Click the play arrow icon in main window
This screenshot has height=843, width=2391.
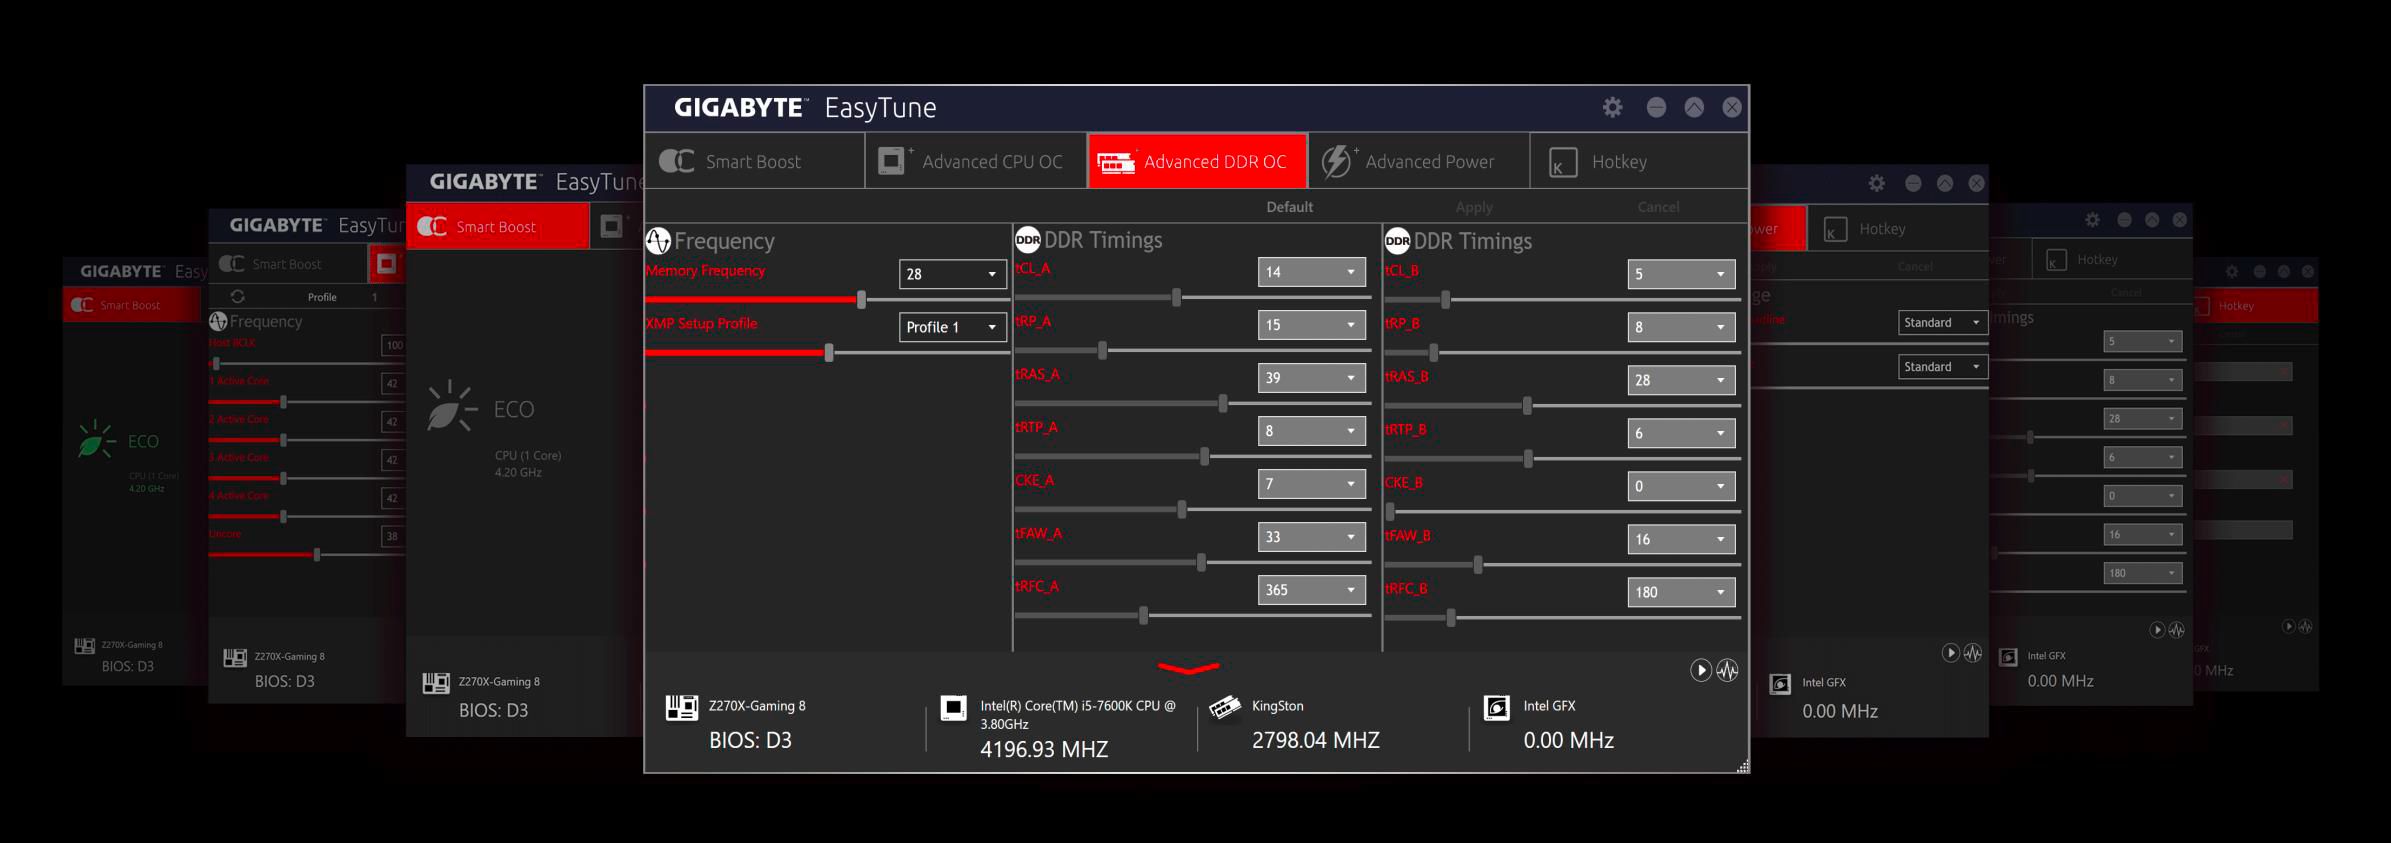pos(1700,670)
